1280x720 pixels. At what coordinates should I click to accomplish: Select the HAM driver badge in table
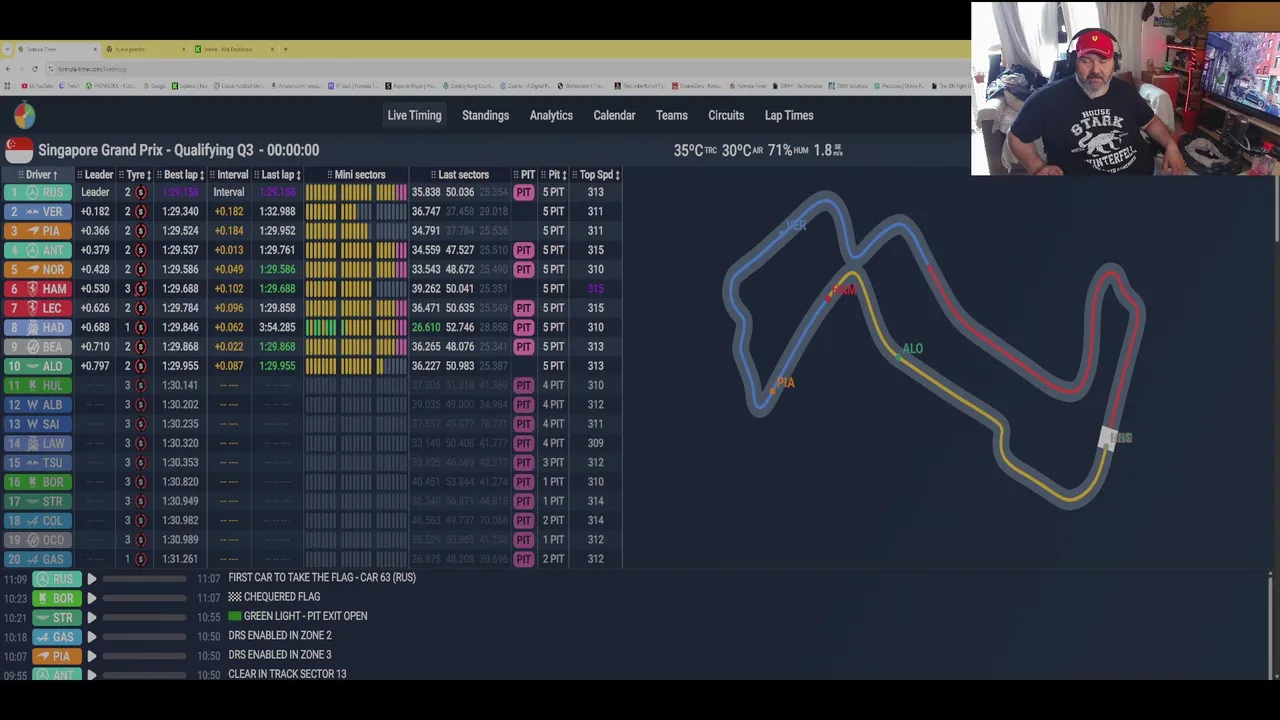pos(37,289)
